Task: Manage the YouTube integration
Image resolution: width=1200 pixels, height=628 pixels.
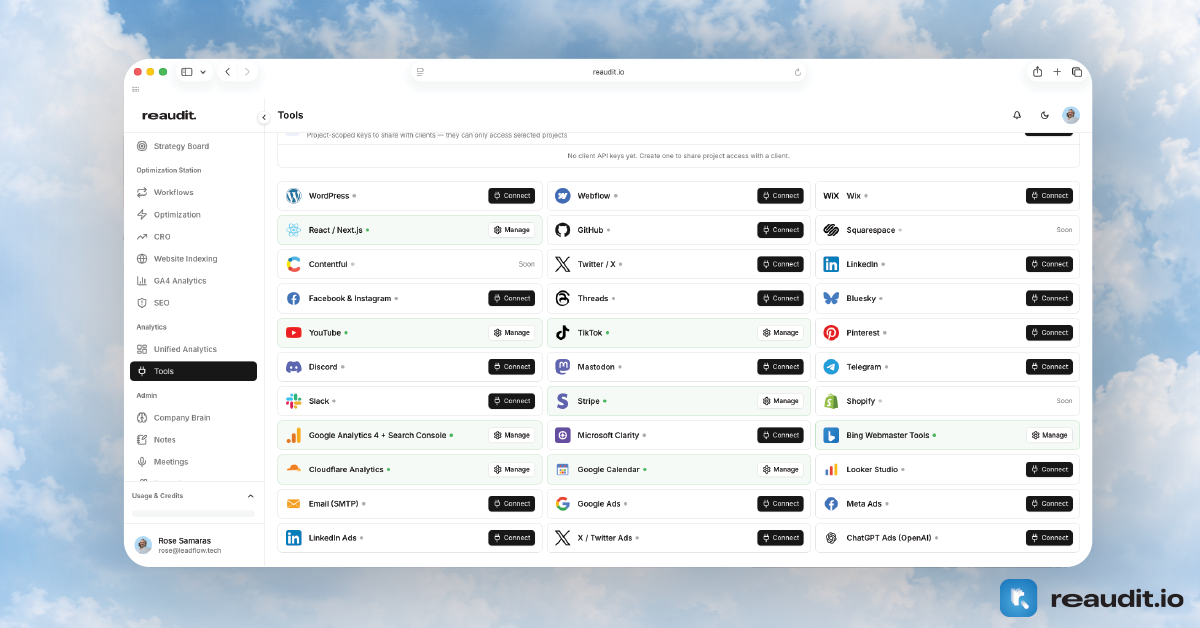Action: point(511,333)
